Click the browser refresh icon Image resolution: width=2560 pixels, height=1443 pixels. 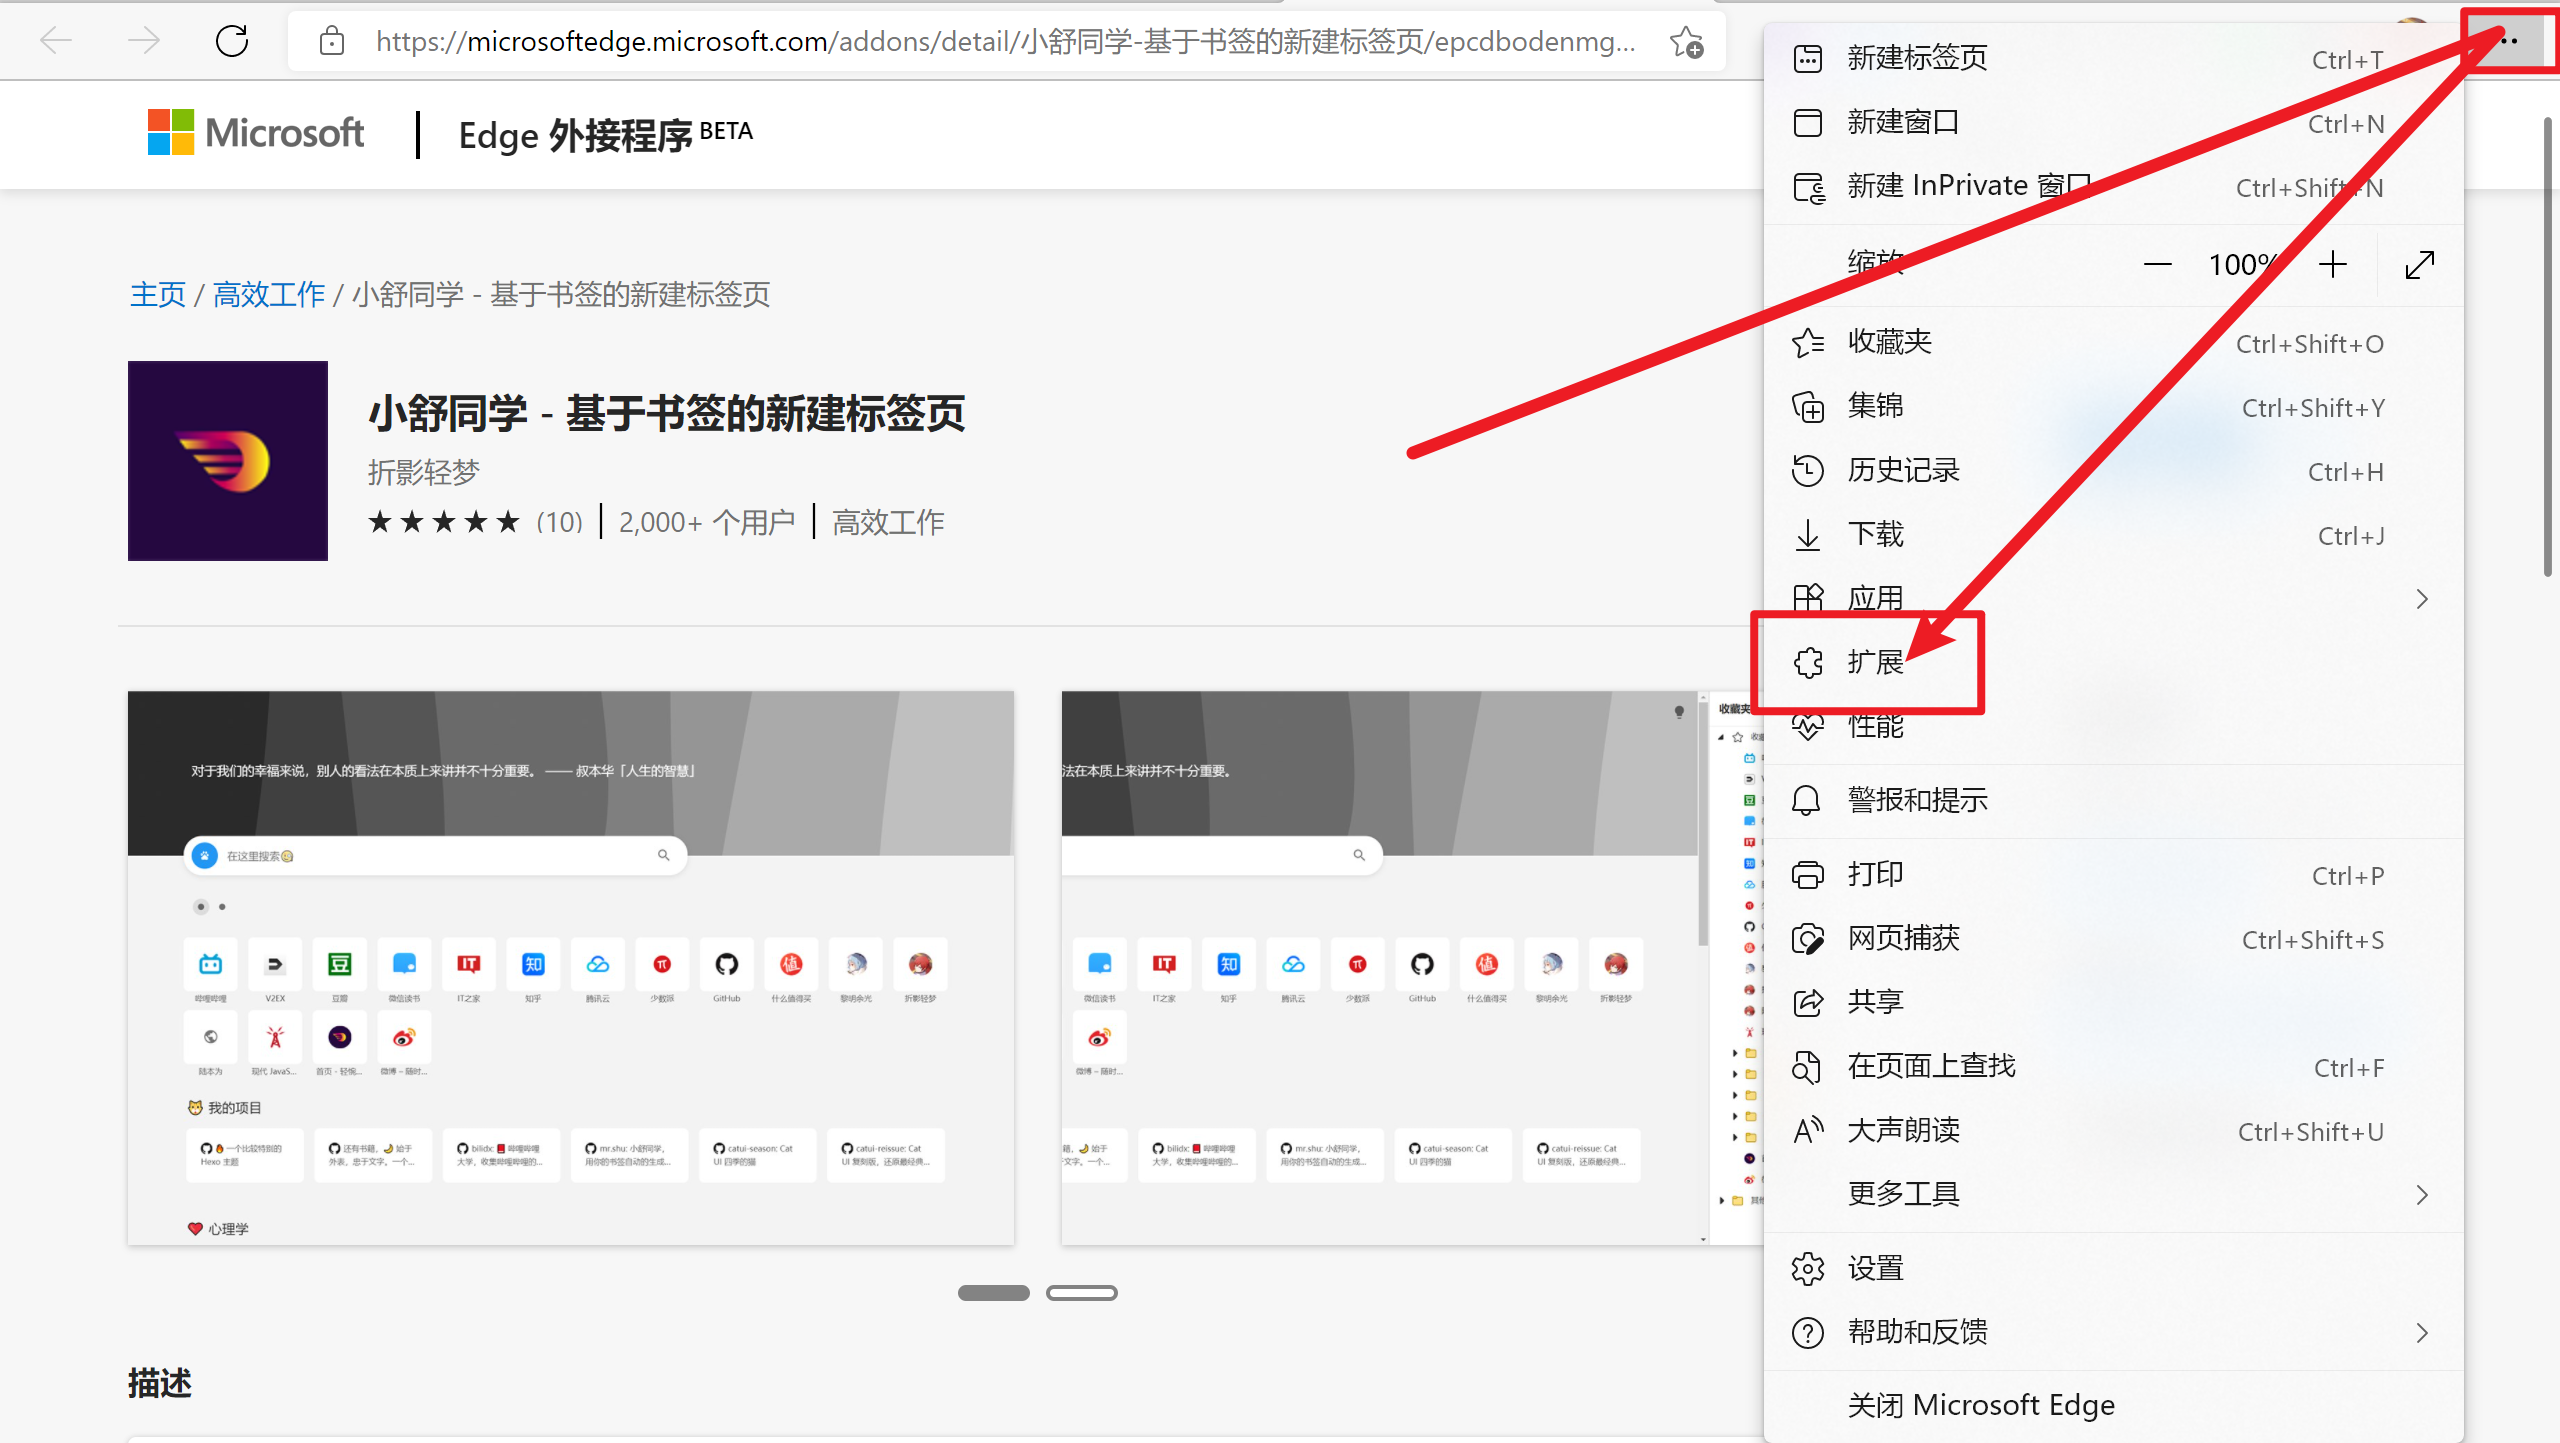232,41
